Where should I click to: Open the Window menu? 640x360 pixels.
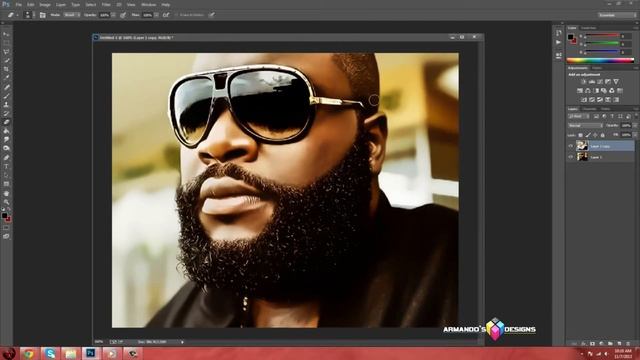(x=149, y=4)
